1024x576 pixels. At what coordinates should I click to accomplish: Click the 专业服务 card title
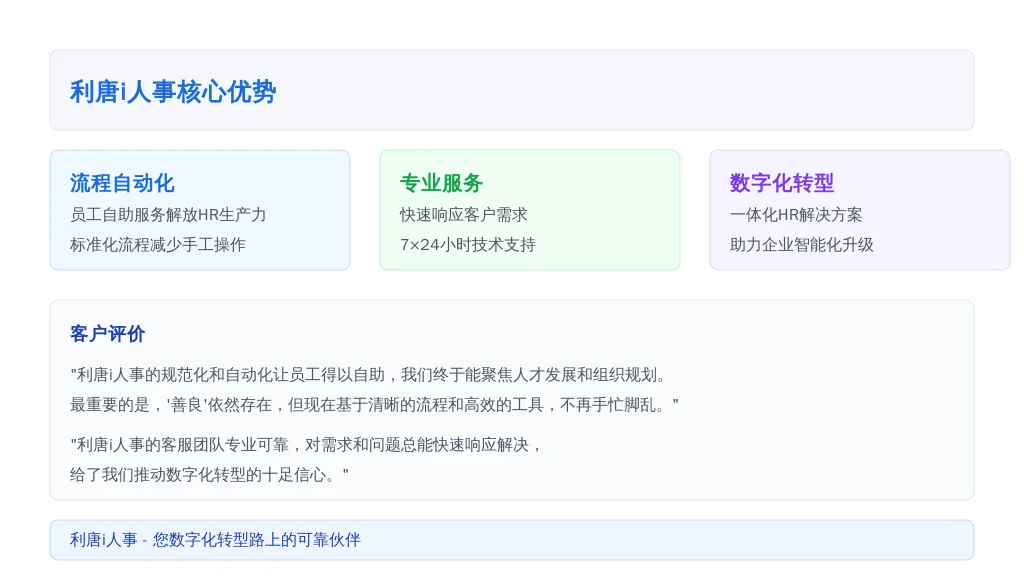pos(441,183)
